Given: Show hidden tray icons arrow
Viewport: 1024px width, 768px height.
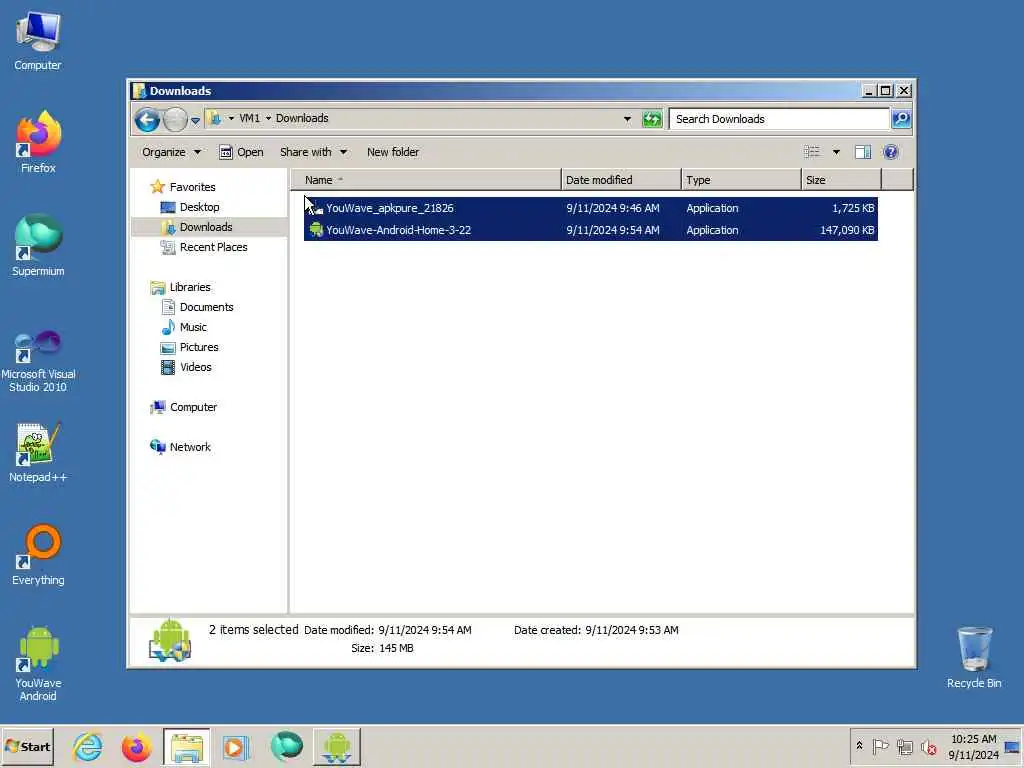Looking at the screenshot, I should 859,746.
